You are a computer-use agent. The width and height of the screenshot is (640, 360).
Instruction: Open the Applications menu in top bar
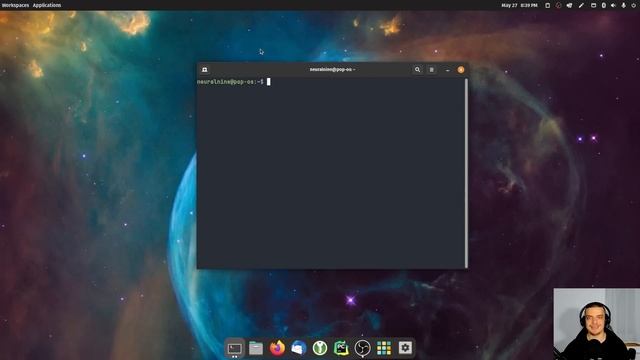click(47, 5)
